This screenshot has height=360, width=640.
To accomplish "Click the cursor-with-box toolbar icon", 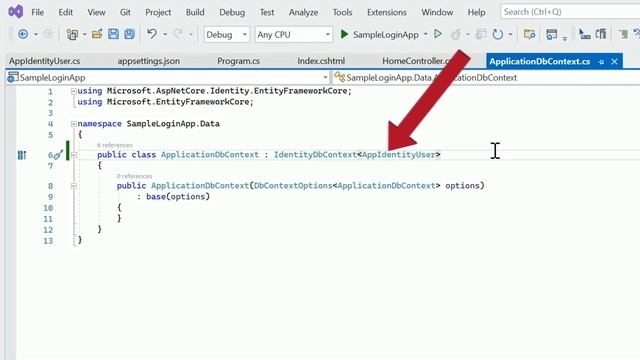I will coord(584,34).
